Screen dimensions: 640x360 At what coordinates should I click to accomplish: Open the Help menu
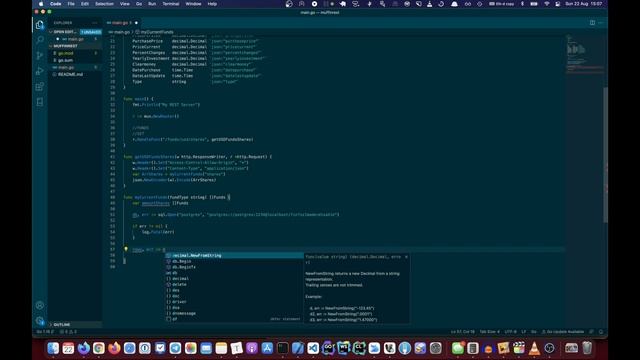coord(212,4)
